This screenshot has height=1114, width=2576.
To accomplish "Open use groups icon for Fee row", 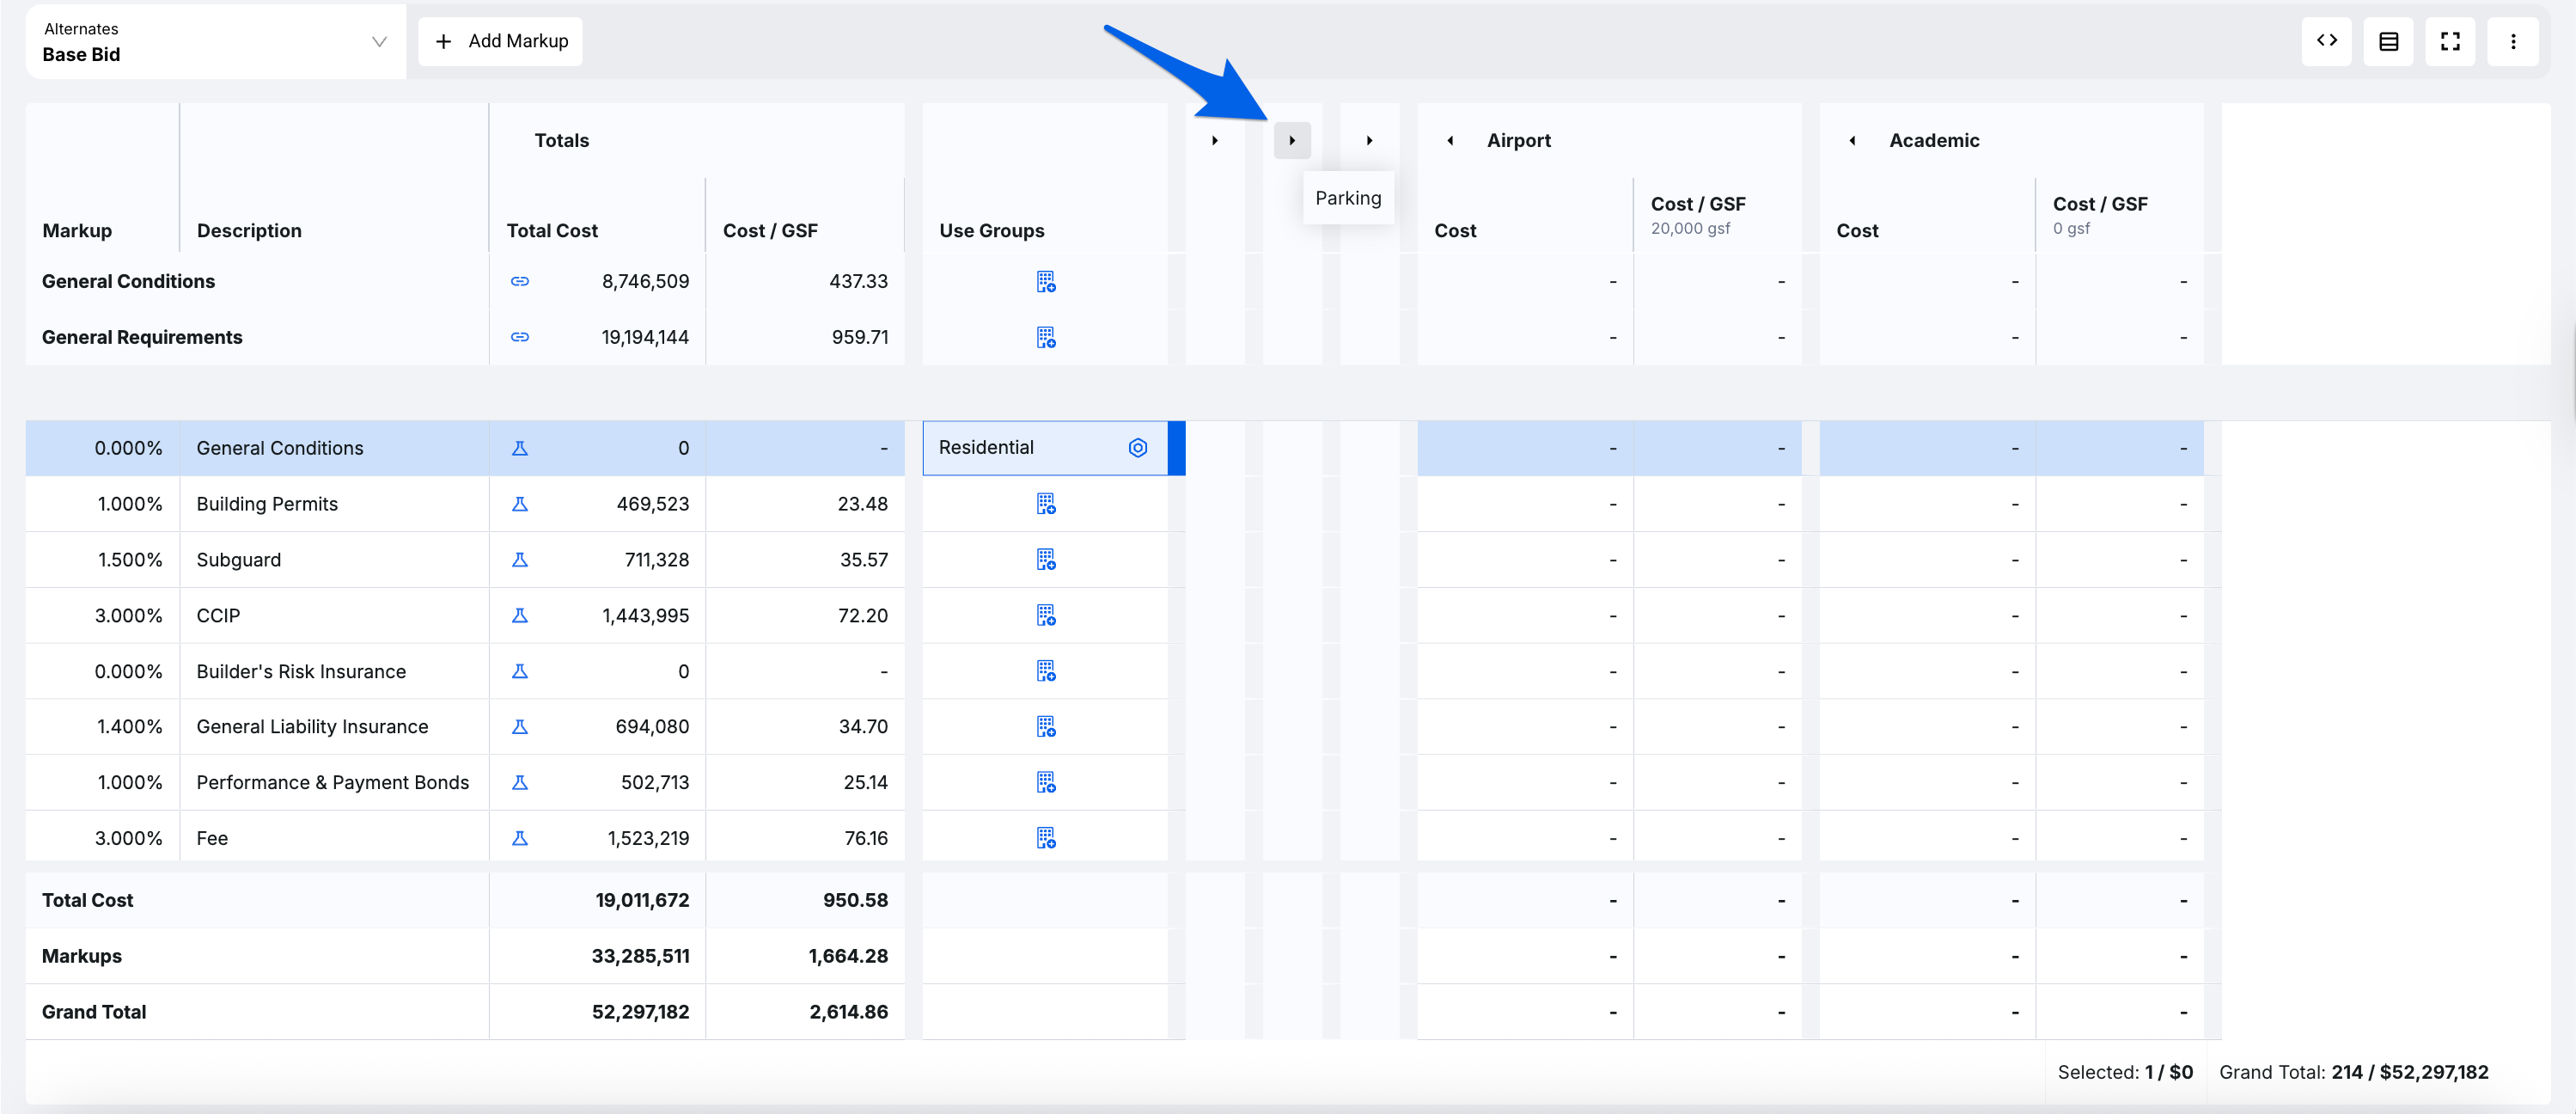I will click(1045, 838).
